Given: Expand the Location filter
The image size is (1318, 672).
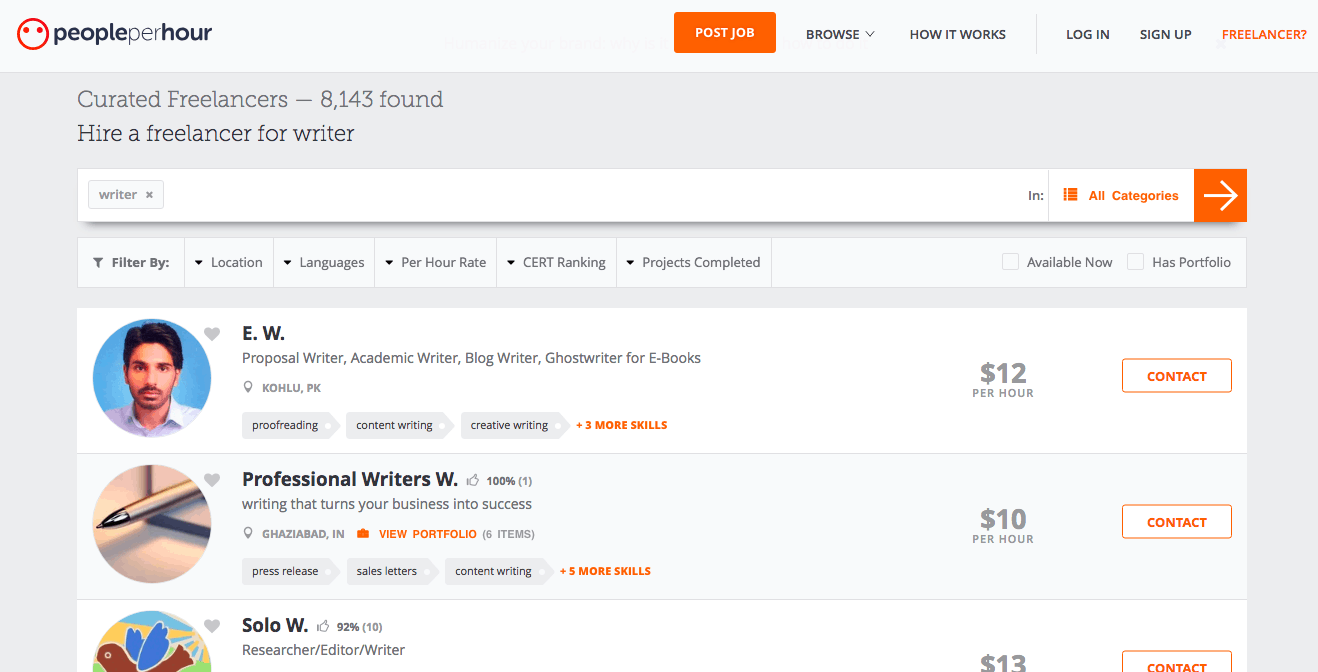Looking at the screenshot, I should tap(228, 262).
